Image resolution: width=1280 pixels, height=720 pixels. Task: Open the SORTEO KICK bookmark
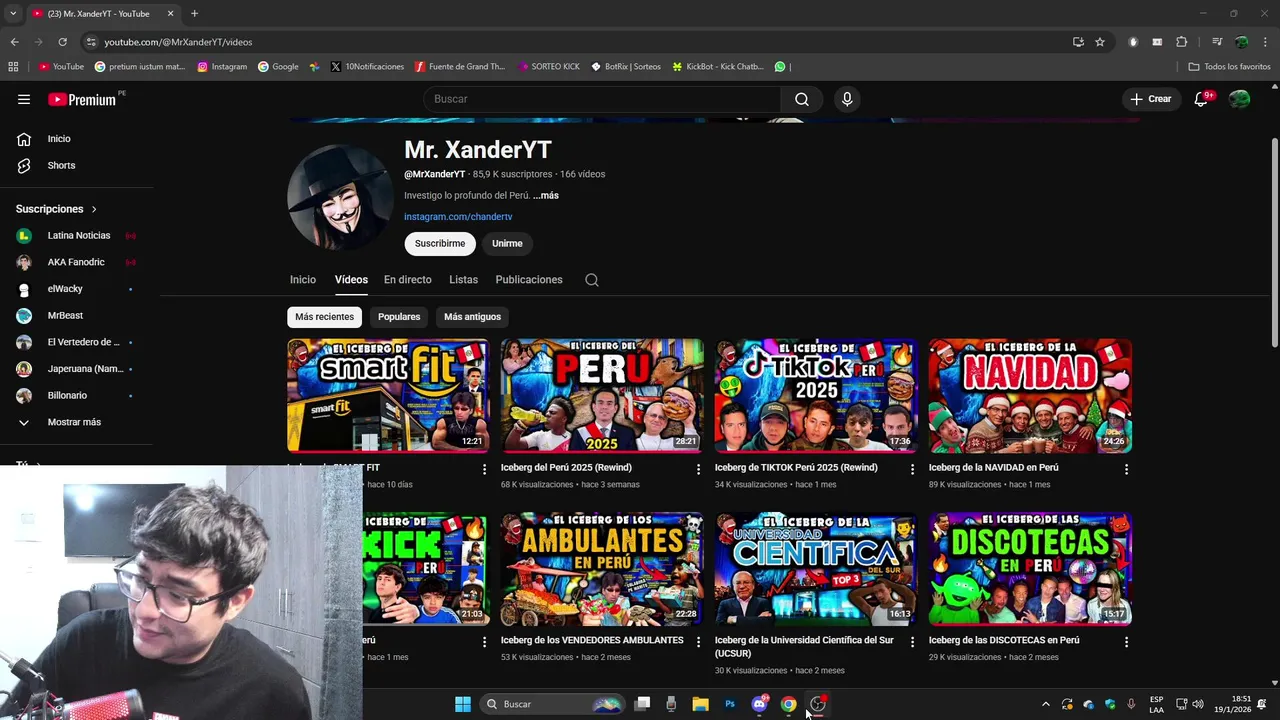(x=549, y=67)
